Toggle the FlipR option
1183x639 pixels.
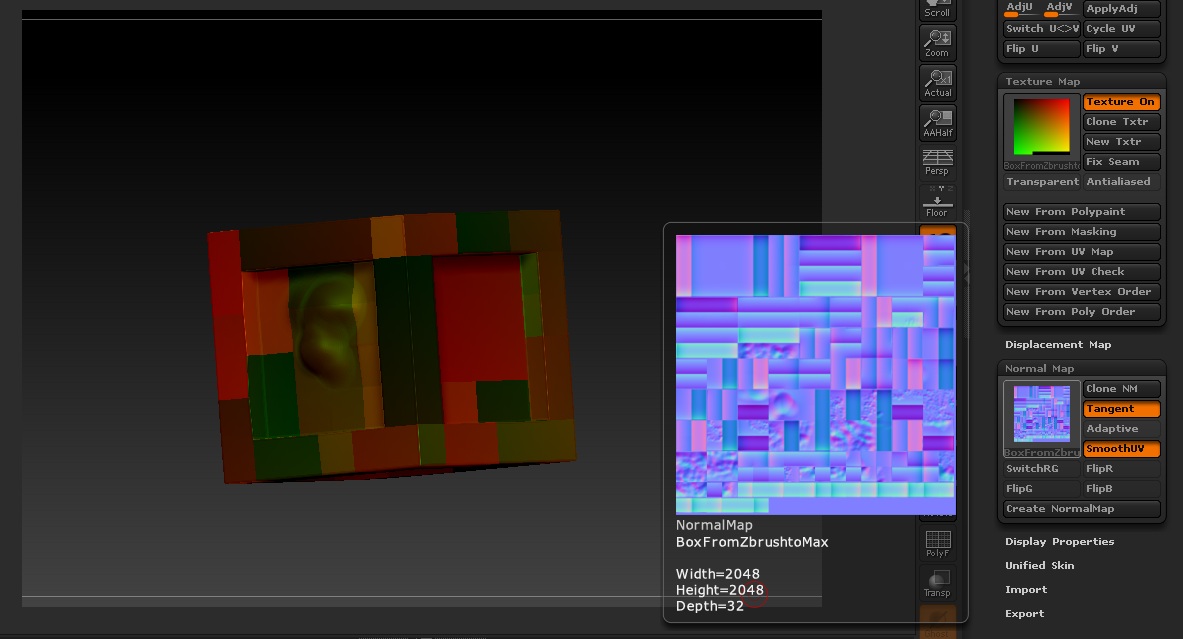tap(1121, 468)
